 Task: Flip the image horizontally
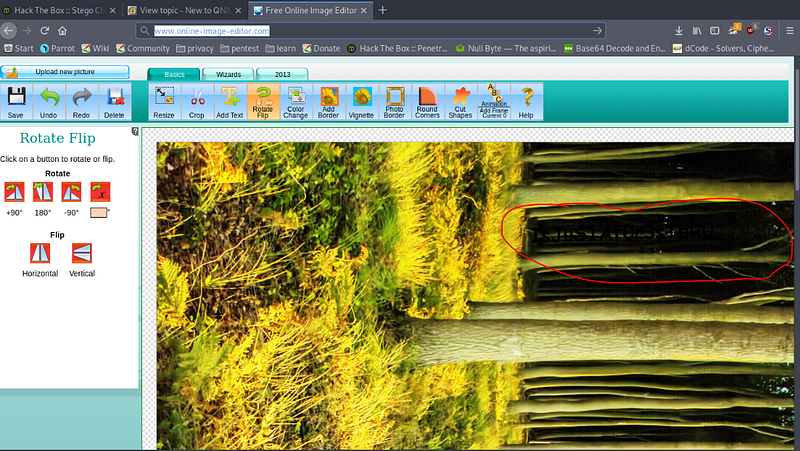pos(40,253)
